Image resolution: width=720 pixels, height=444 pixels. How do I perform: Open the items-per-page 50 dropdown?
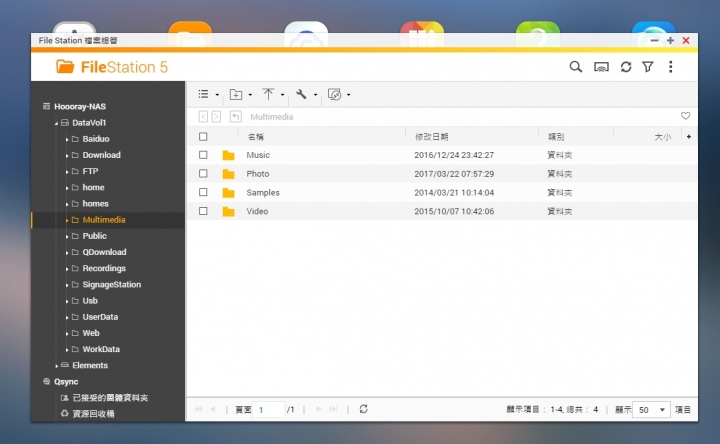pyautogui.click(x=651, y=410)
